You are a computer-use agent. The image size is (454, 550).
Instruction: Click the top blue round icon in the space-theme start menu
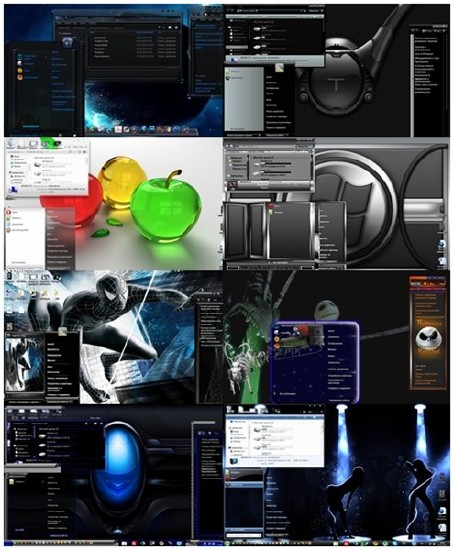(20, 56)
